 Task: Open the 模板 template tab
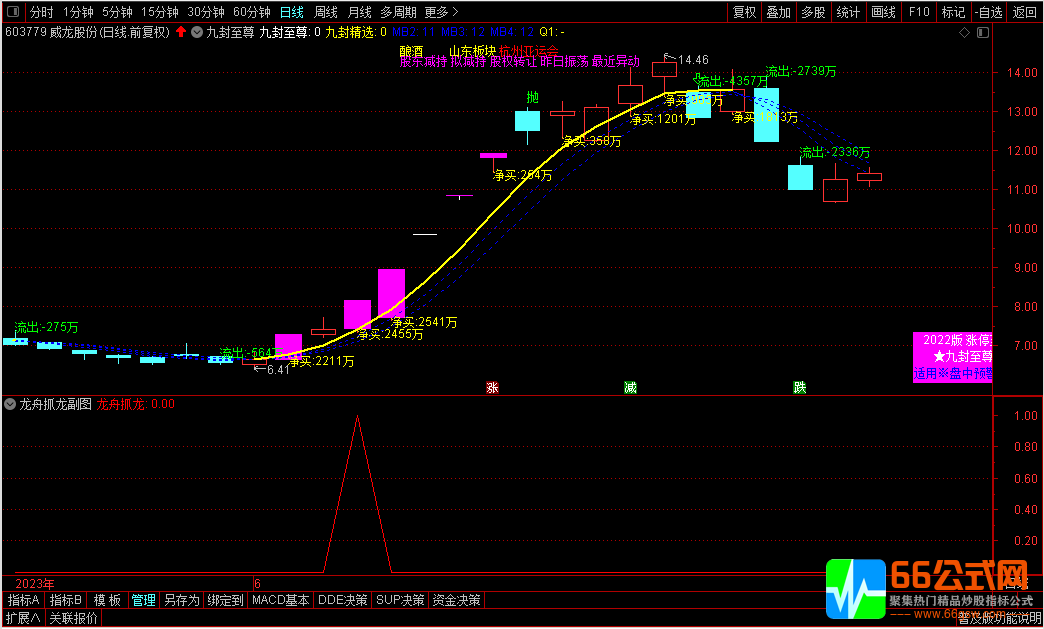tap(107, 600)
